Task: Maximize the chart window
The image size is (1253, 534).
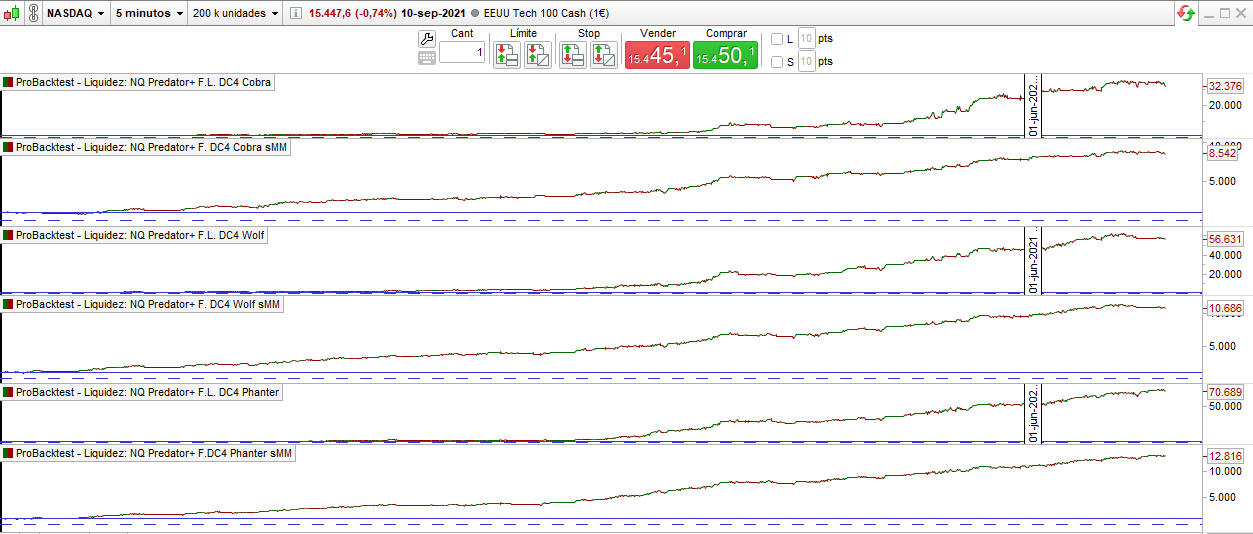Action: [1225, 14]
